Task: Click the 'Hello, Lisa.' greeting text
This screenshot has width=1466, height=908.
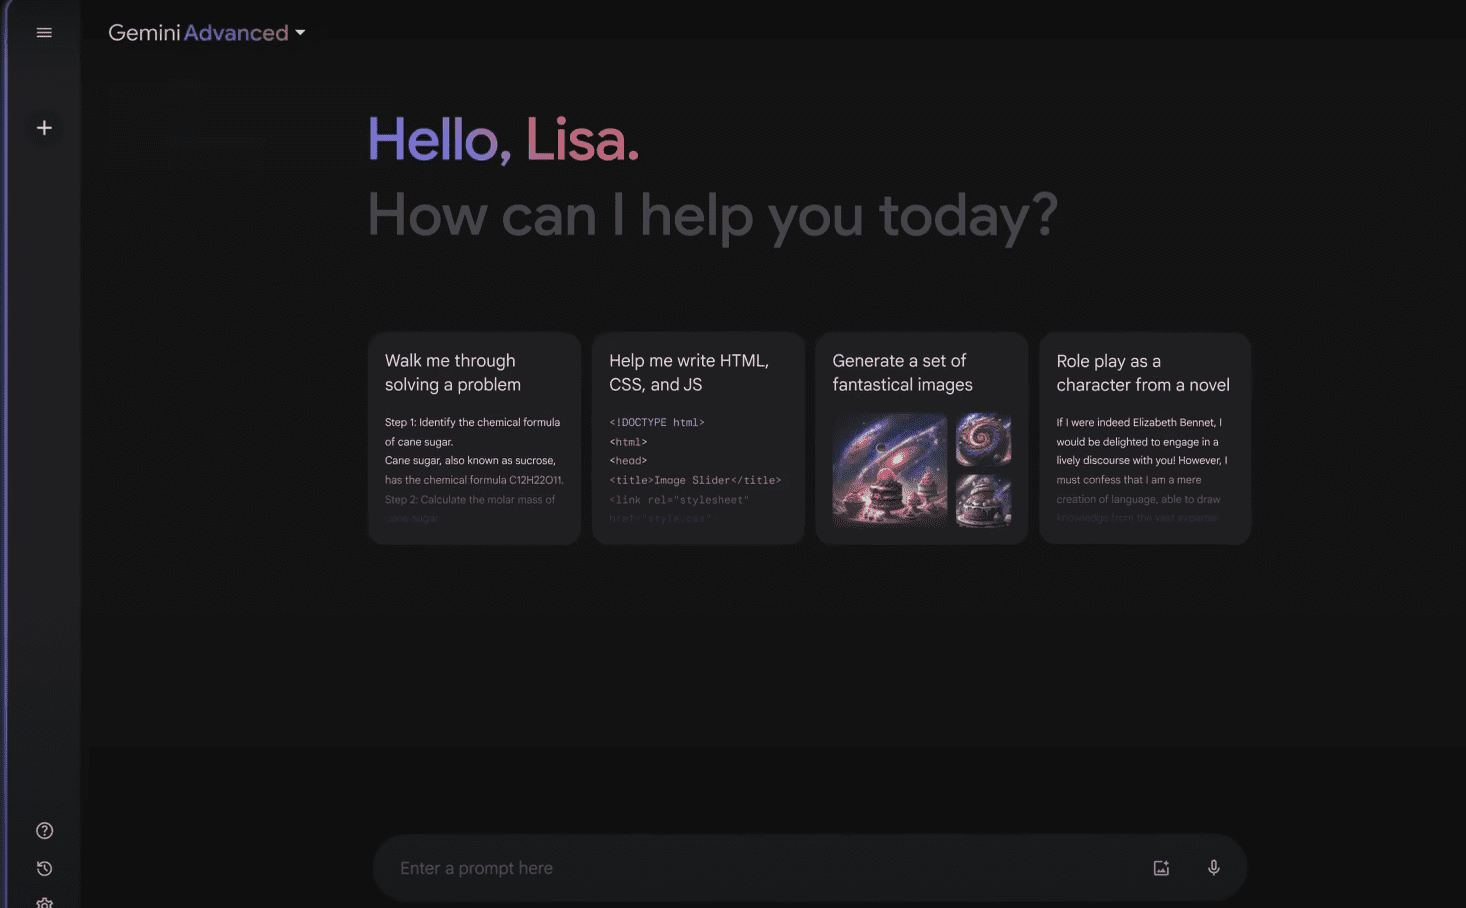Action: pos(503,139)
